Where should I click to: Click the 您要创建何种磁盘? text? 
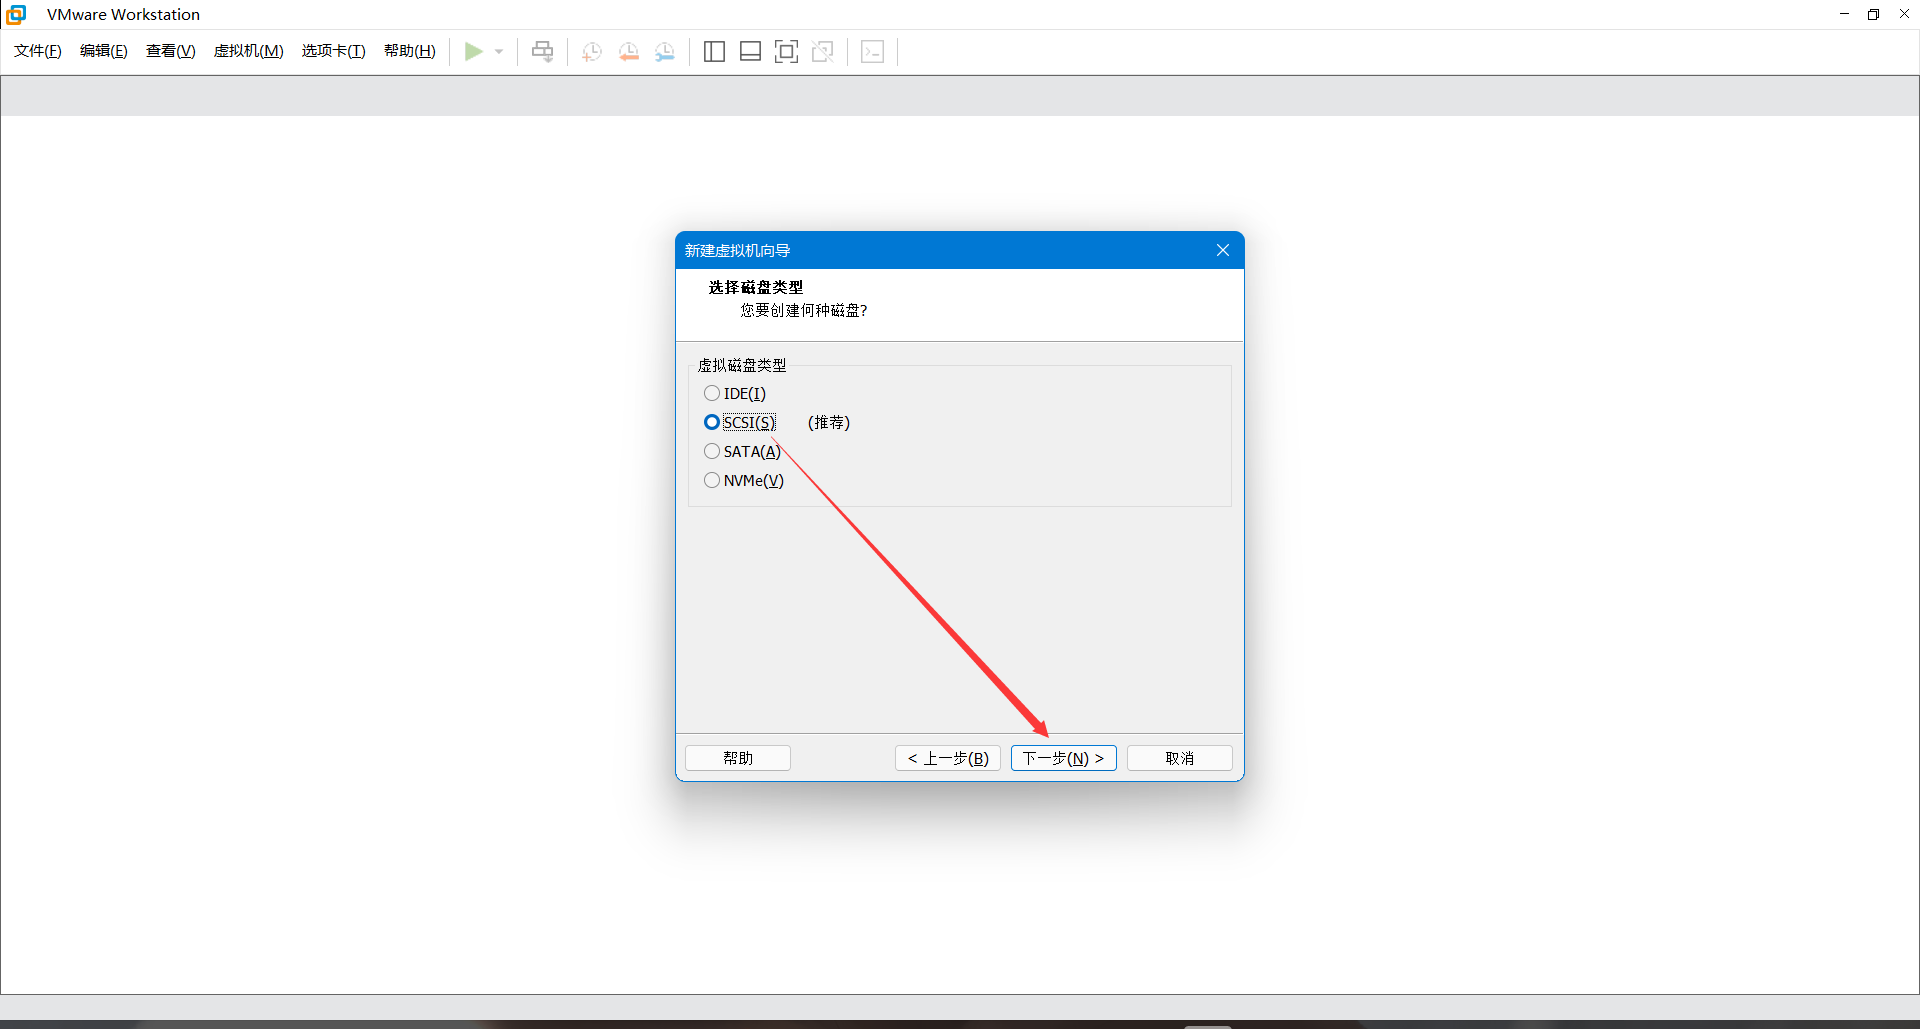click(804, 310)
